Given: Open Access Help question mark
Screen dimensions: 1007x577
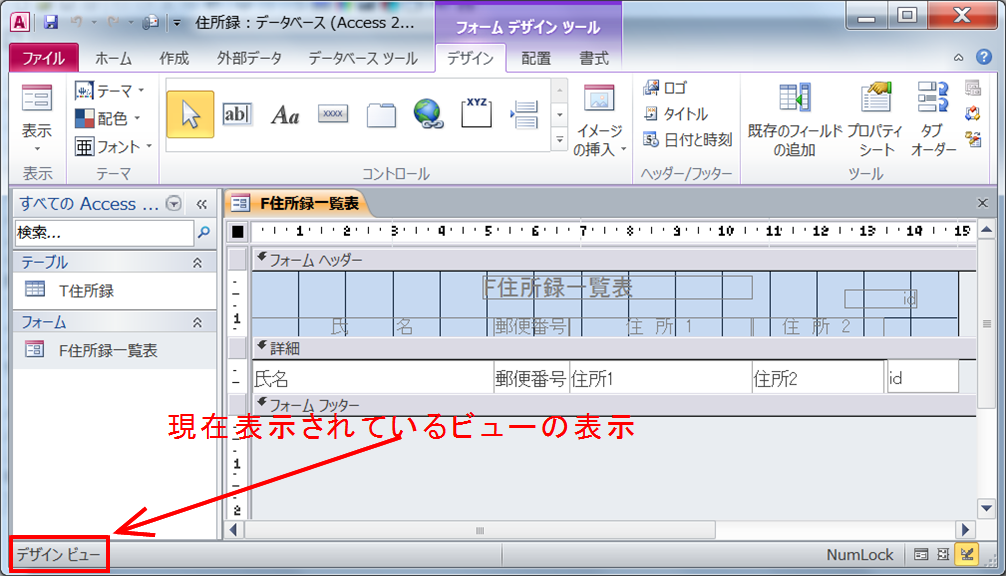Looking at the screenshot, I should [x=984, y=57].
